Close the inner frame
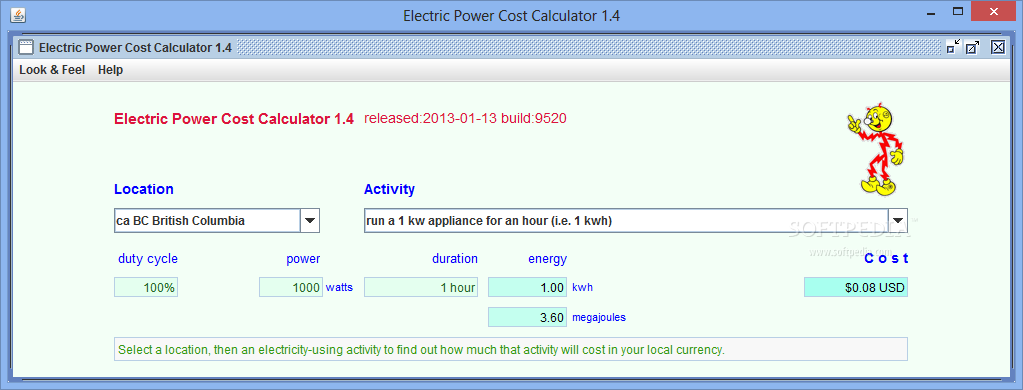The height and width of the screenshot is (390, 1023). tap(998, 46)
